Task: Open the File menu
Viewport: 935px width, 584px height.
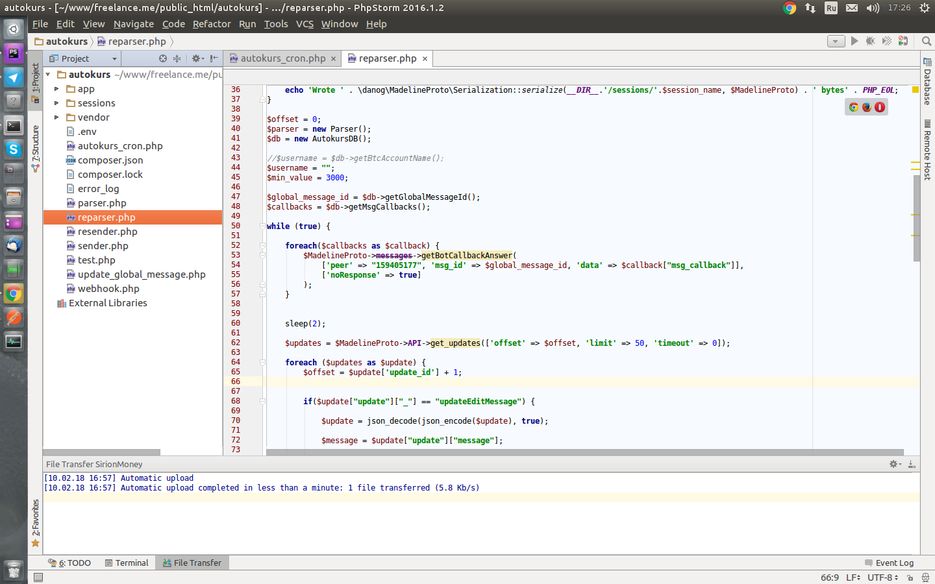Action: pyautogui.click(x=40, y=24)
